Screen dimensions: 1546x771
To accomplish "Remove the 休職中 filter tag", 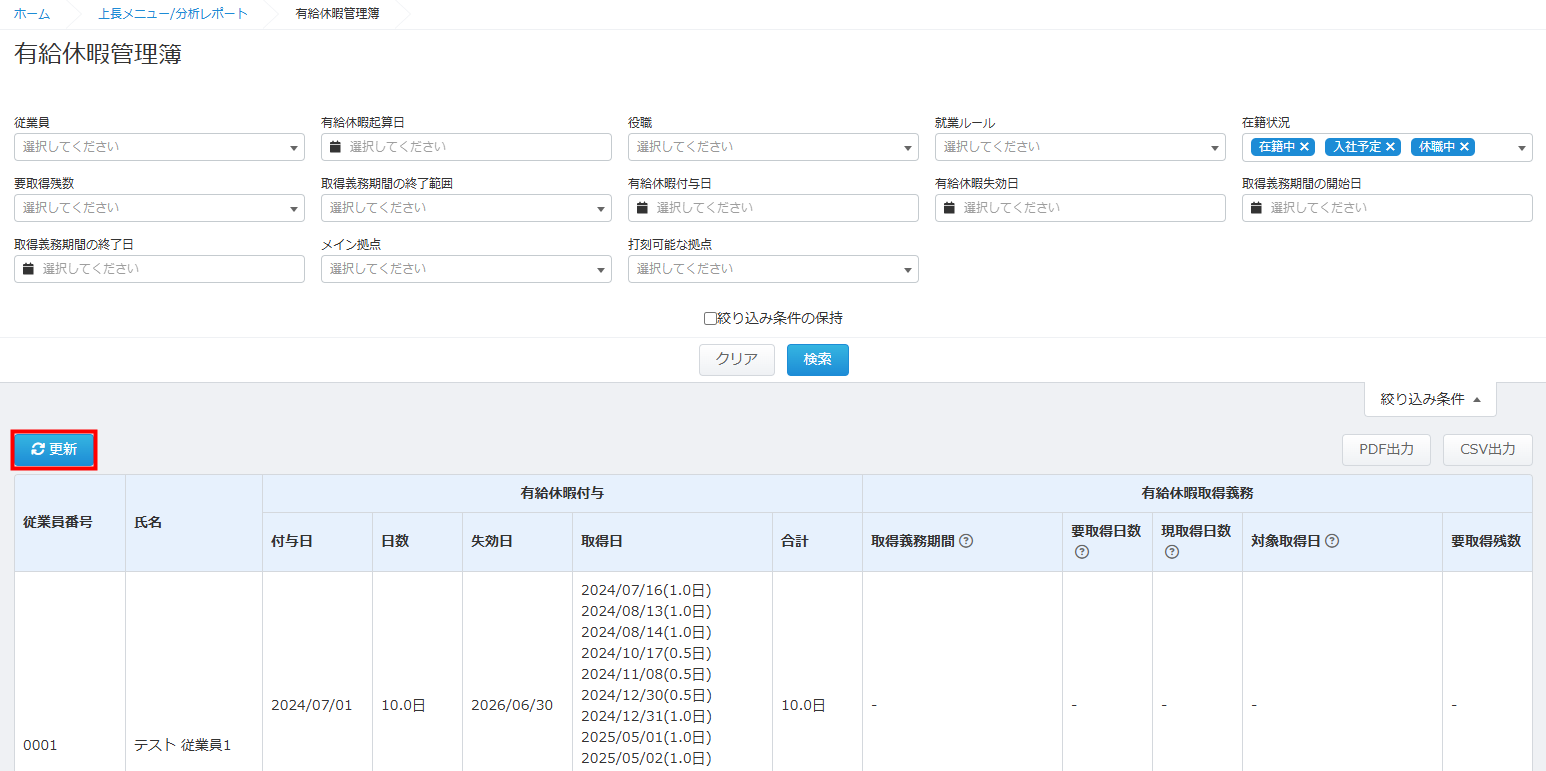I will 1465,147.
